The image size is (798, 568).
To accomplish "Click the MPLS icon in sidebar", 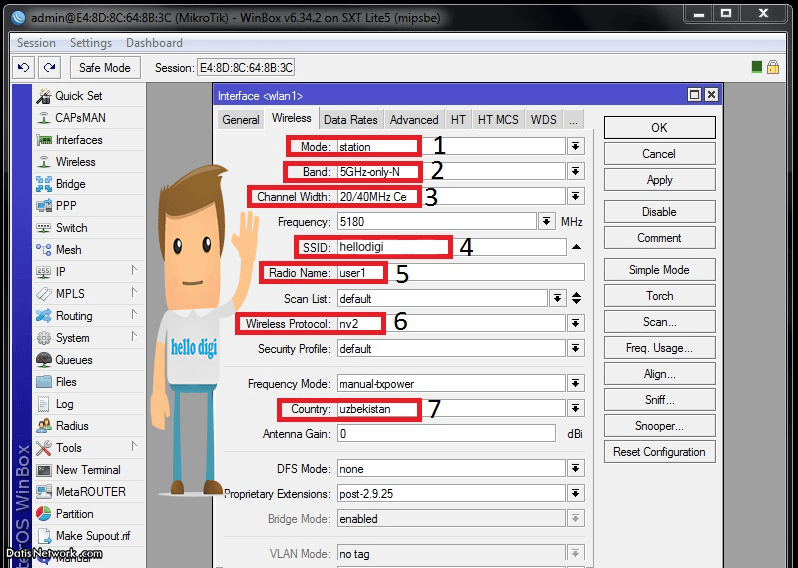I will tap(44, 294).
